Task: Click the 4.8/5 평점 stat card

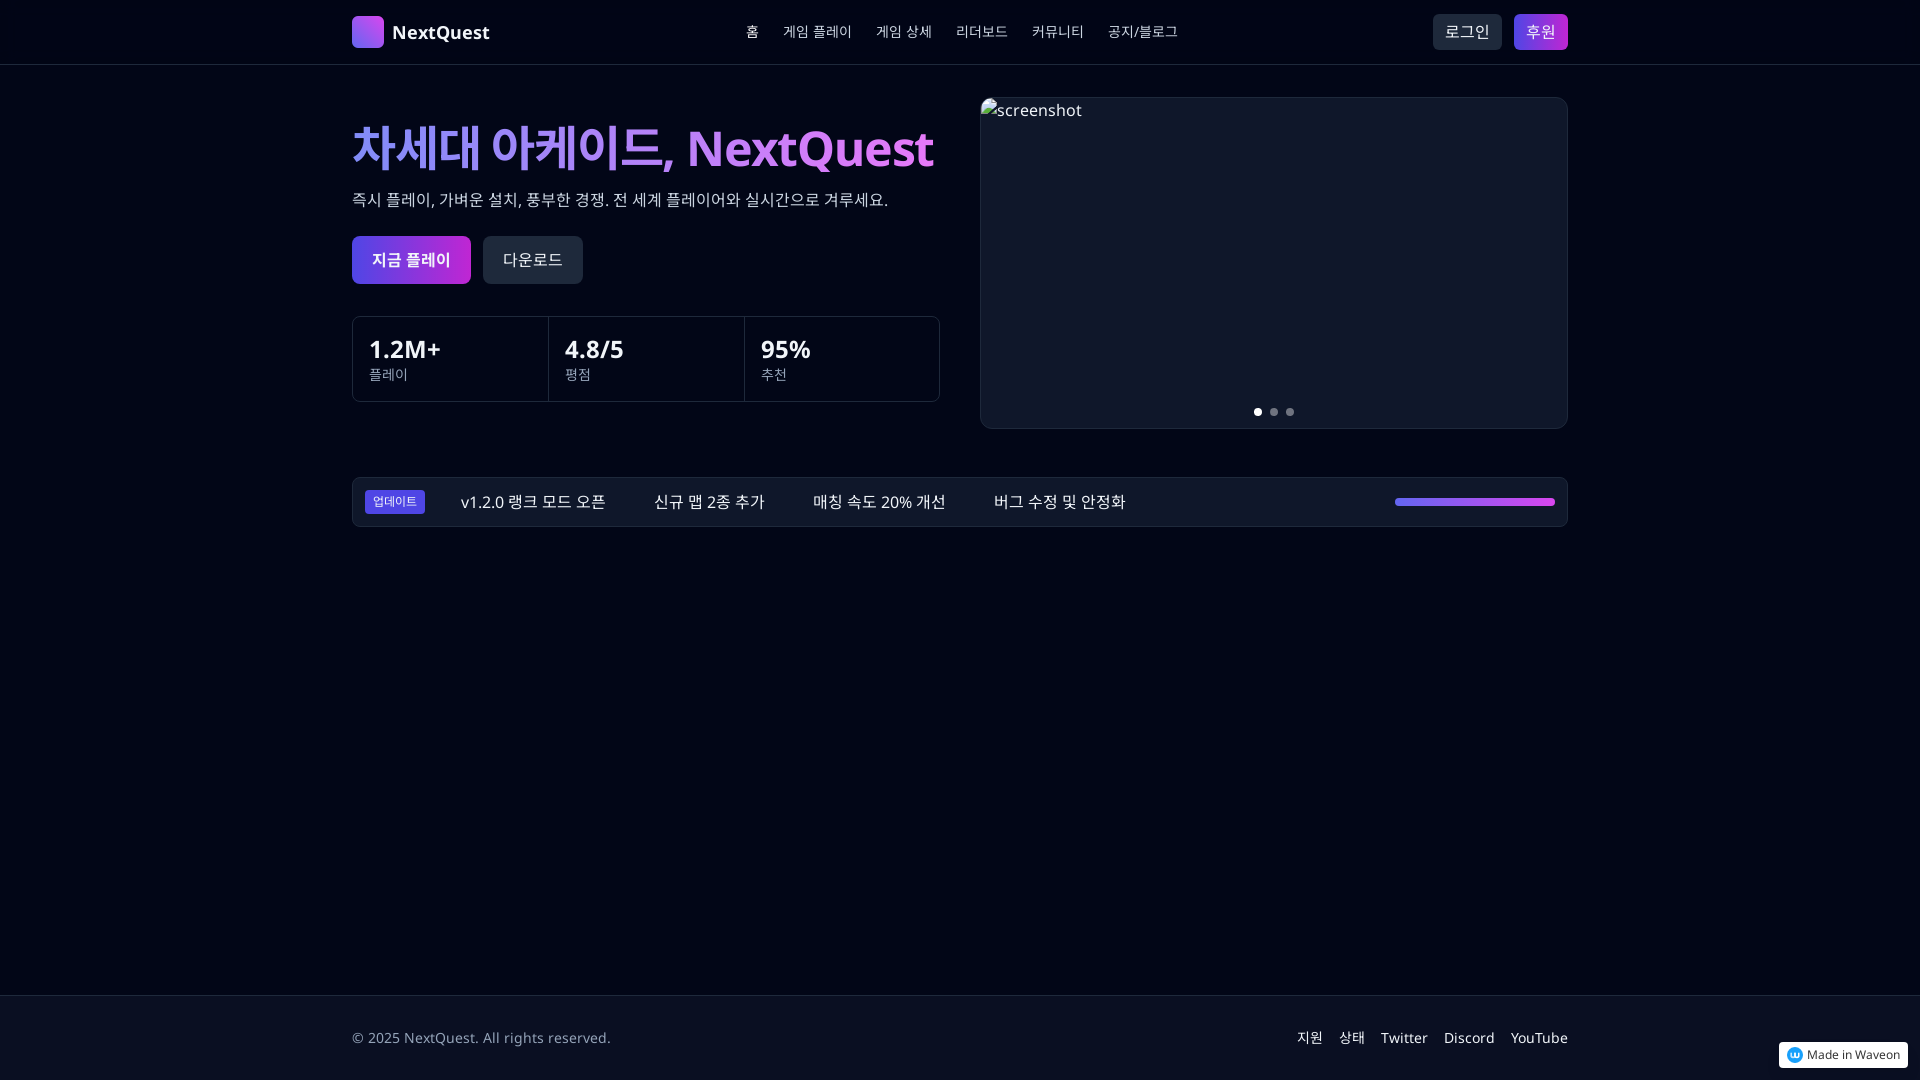Action: (x=645, y=358)
